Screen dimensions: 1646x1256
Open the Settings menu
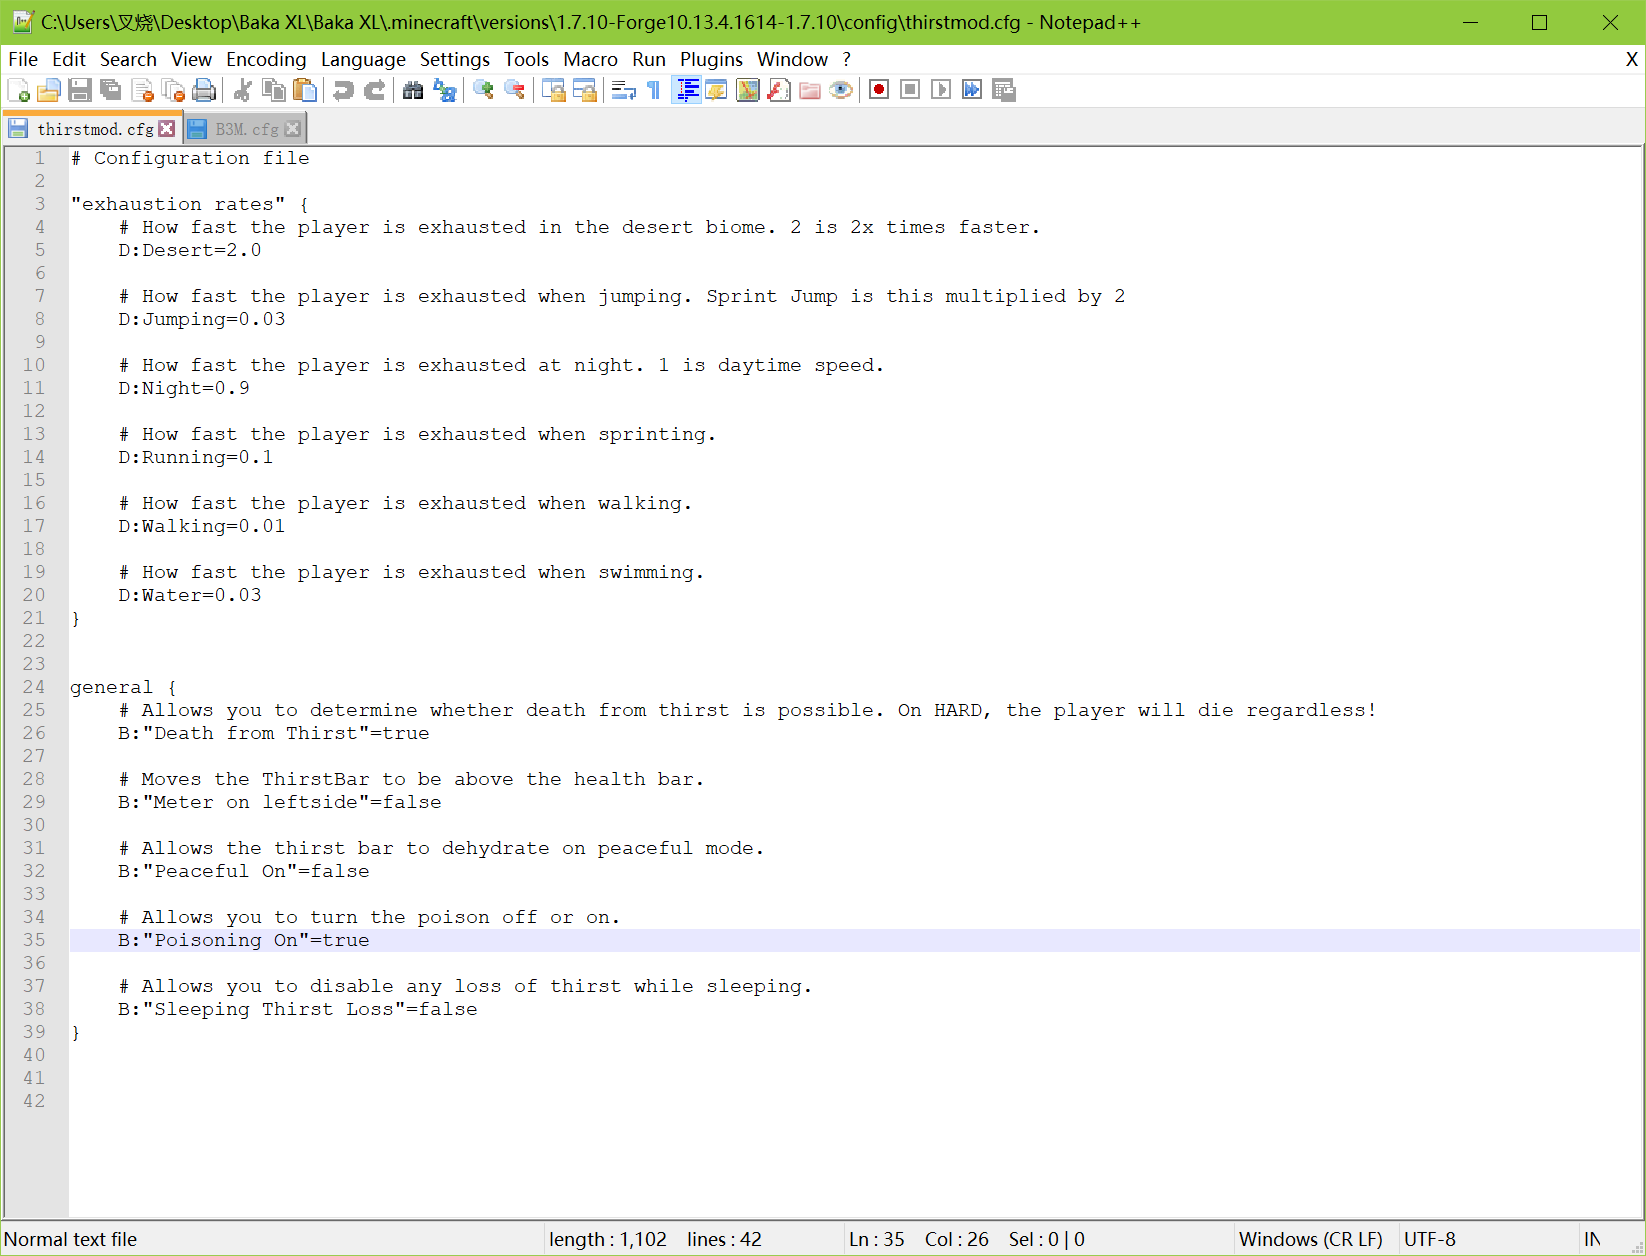tap(454, 60)
